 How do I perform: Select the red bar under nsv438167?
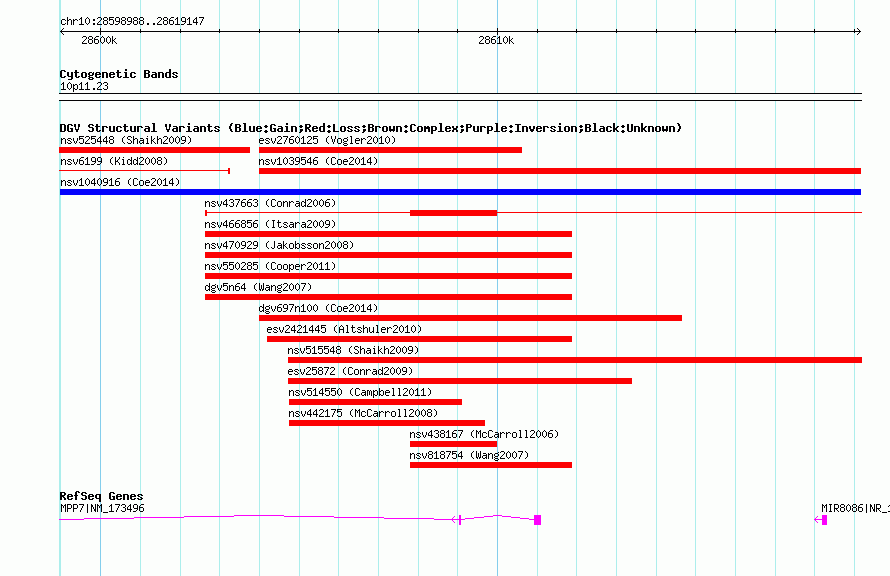453,444
